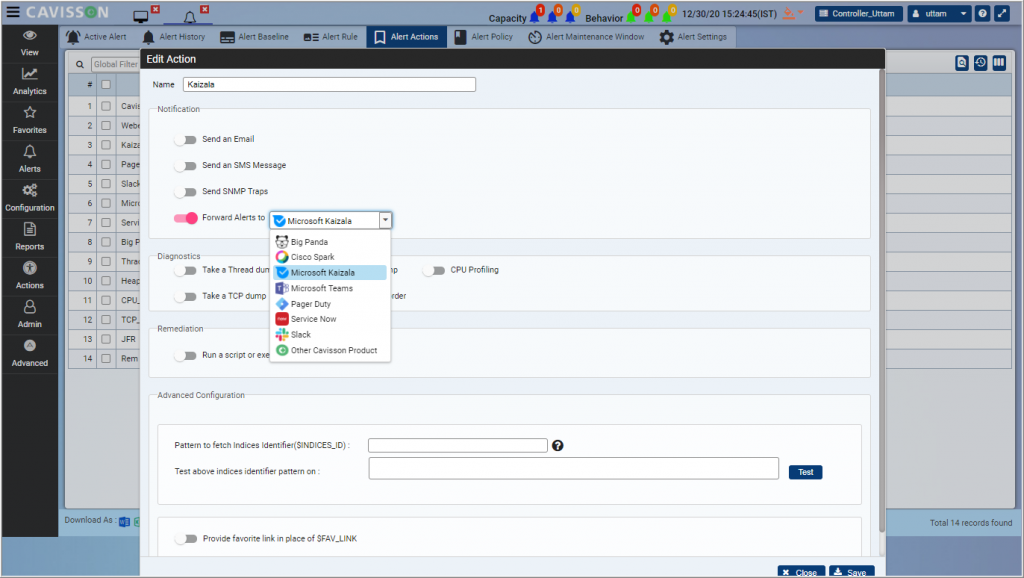Tick checkbox for row 14
Viewport: 1024px width, 578px height.
point(106,359)
